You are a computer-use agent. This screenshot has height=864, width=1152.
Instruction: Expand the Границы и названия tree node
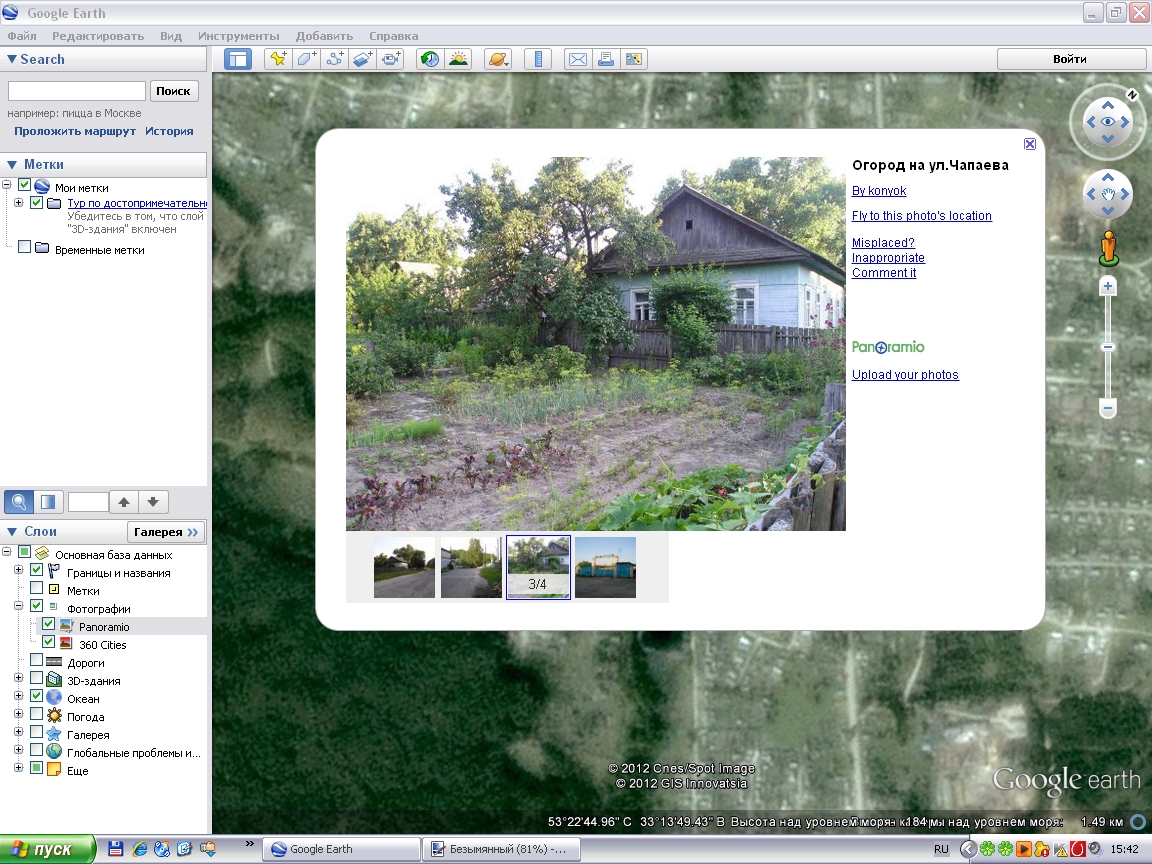click(x=19, y=571)
